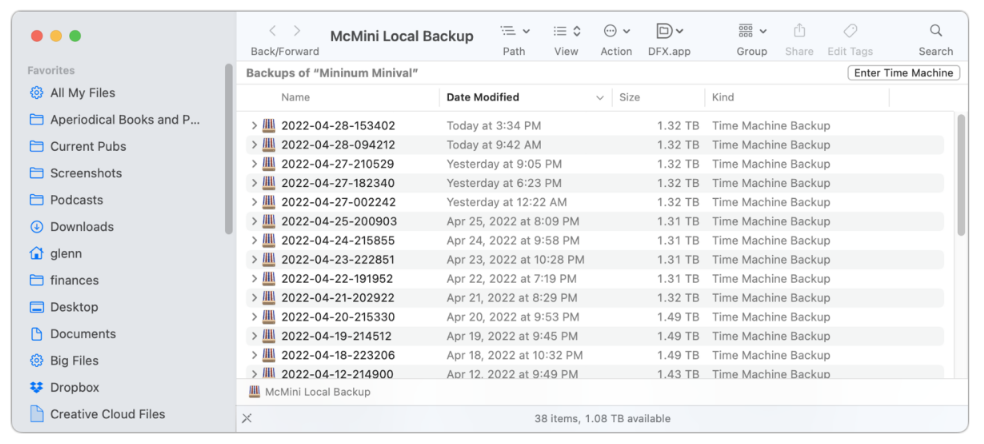
Task: Click the file list vertical scrollbar
Action: (x=961, y=175)
